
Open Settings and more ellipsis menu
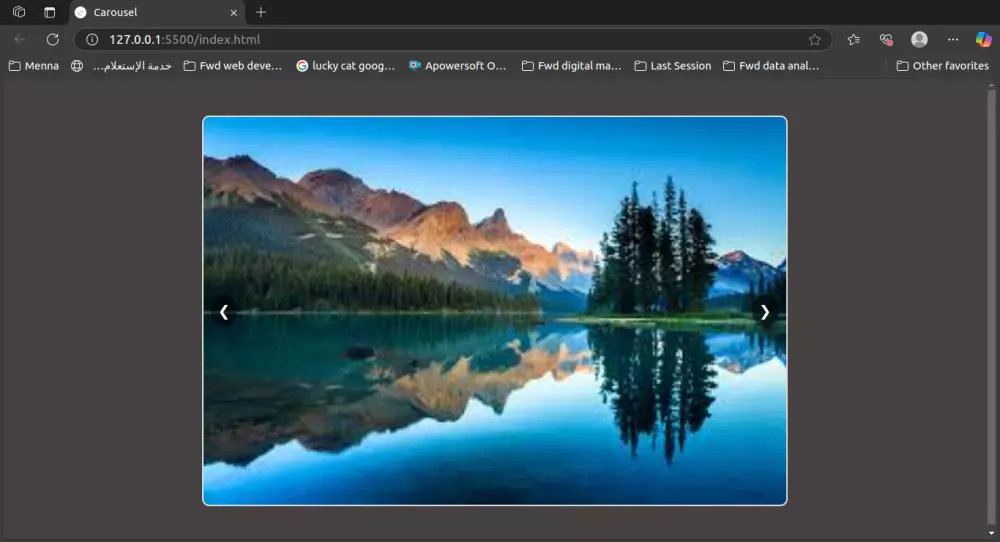(x=953, y=40)
